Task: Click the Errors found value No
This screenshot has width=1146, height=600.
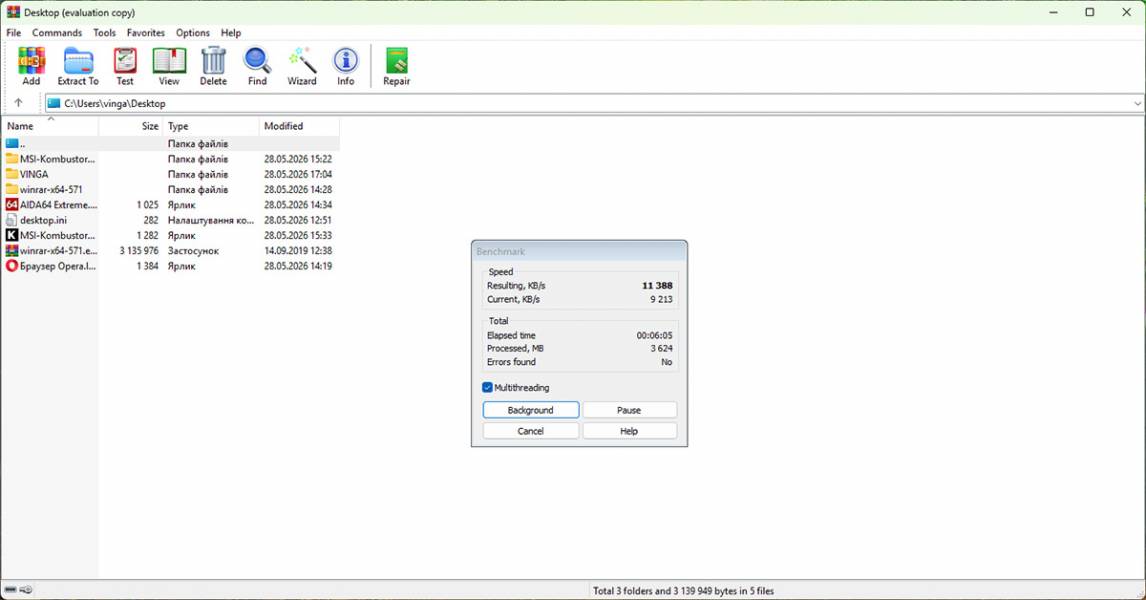Action: (667, 362)
